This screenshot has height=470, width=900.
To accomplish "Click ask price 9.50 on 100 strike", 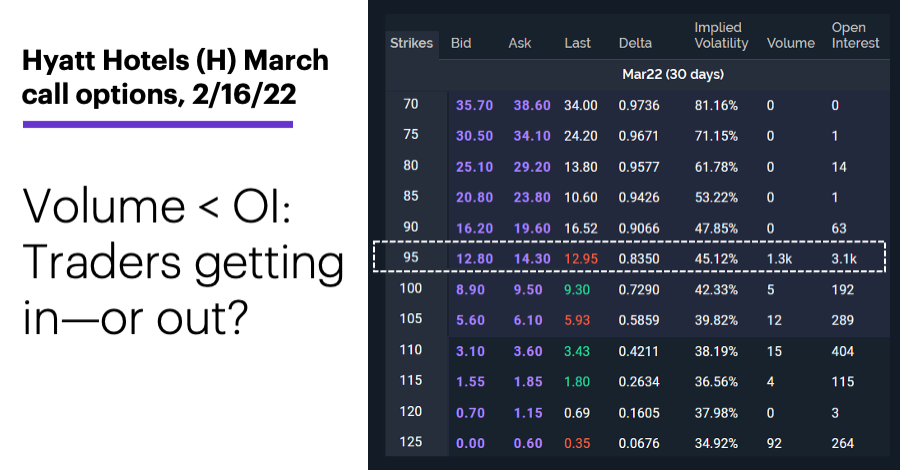I will point(527,290).
